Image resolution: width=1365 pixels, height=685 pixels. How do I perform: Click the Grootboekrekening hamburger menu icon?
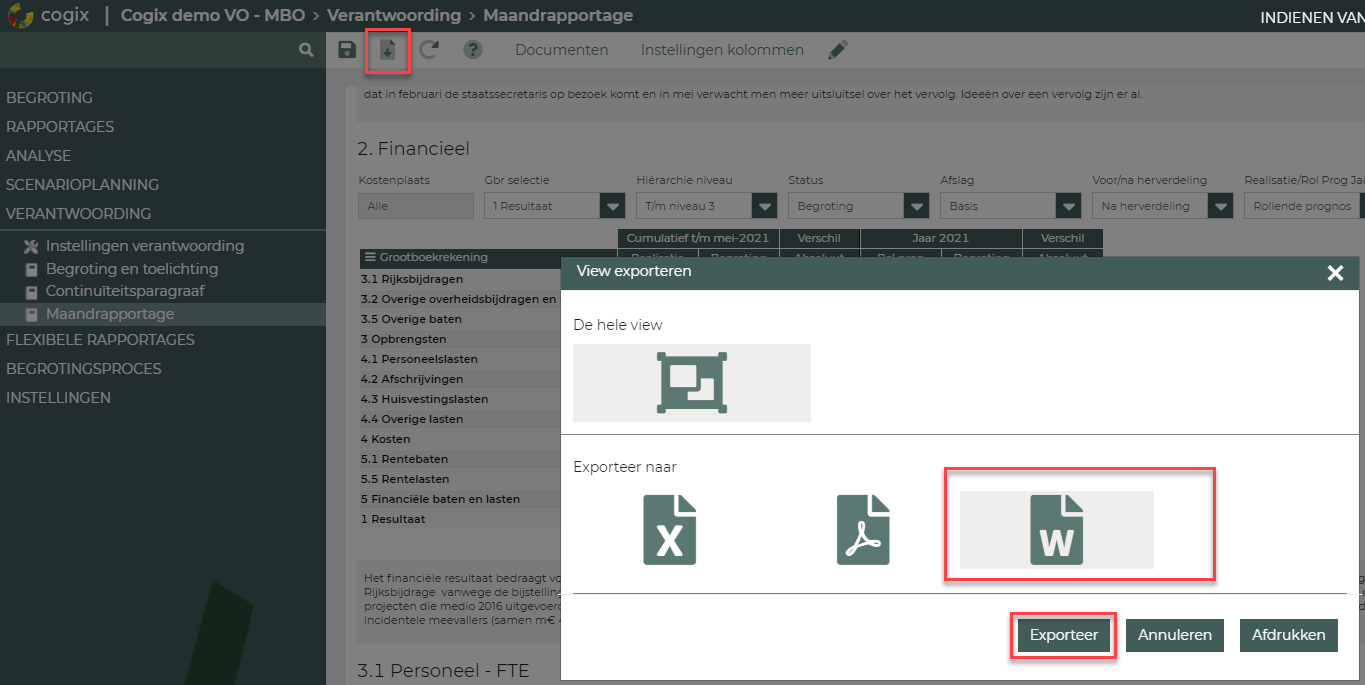[369, 258]
